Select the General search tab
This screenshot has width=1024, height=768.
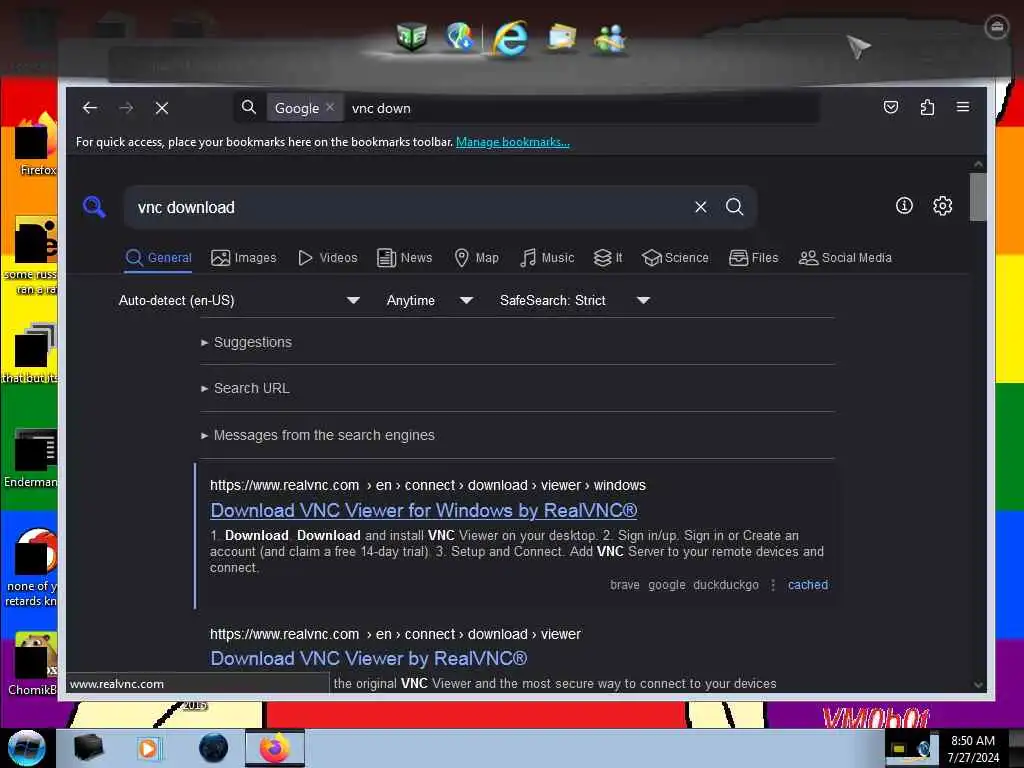coord(159,258)
